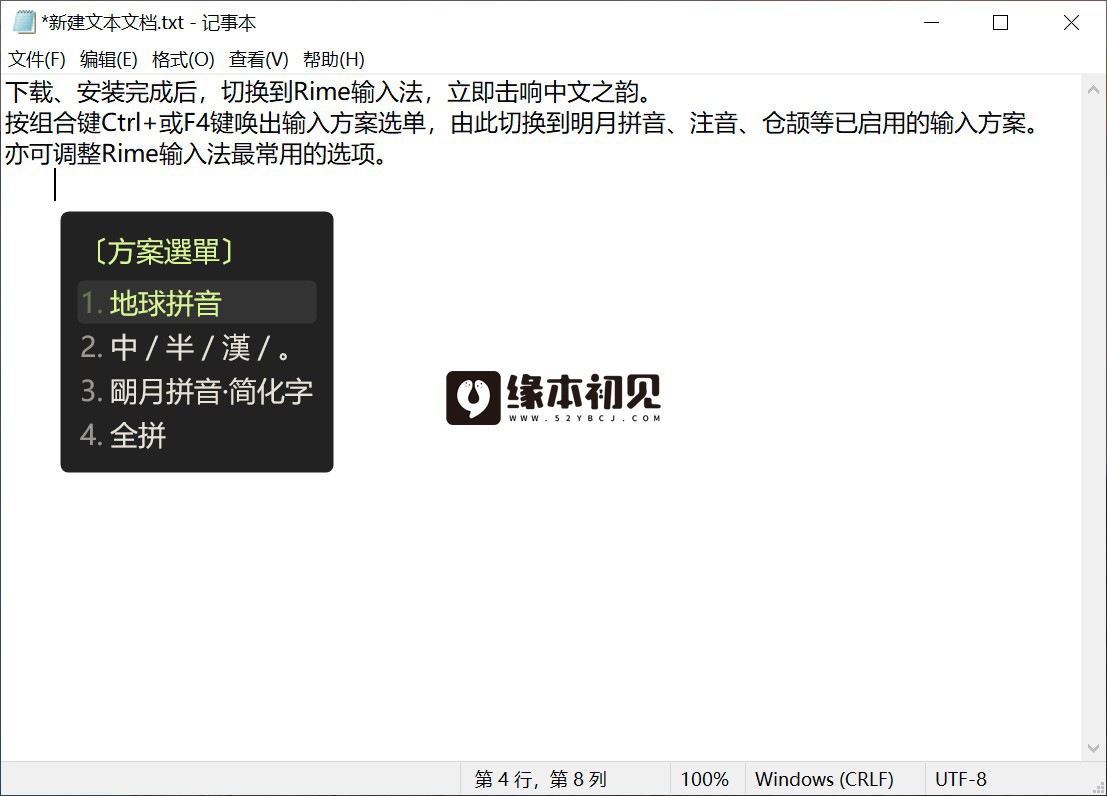Click the 100% zoom status entry

(705, 779)
